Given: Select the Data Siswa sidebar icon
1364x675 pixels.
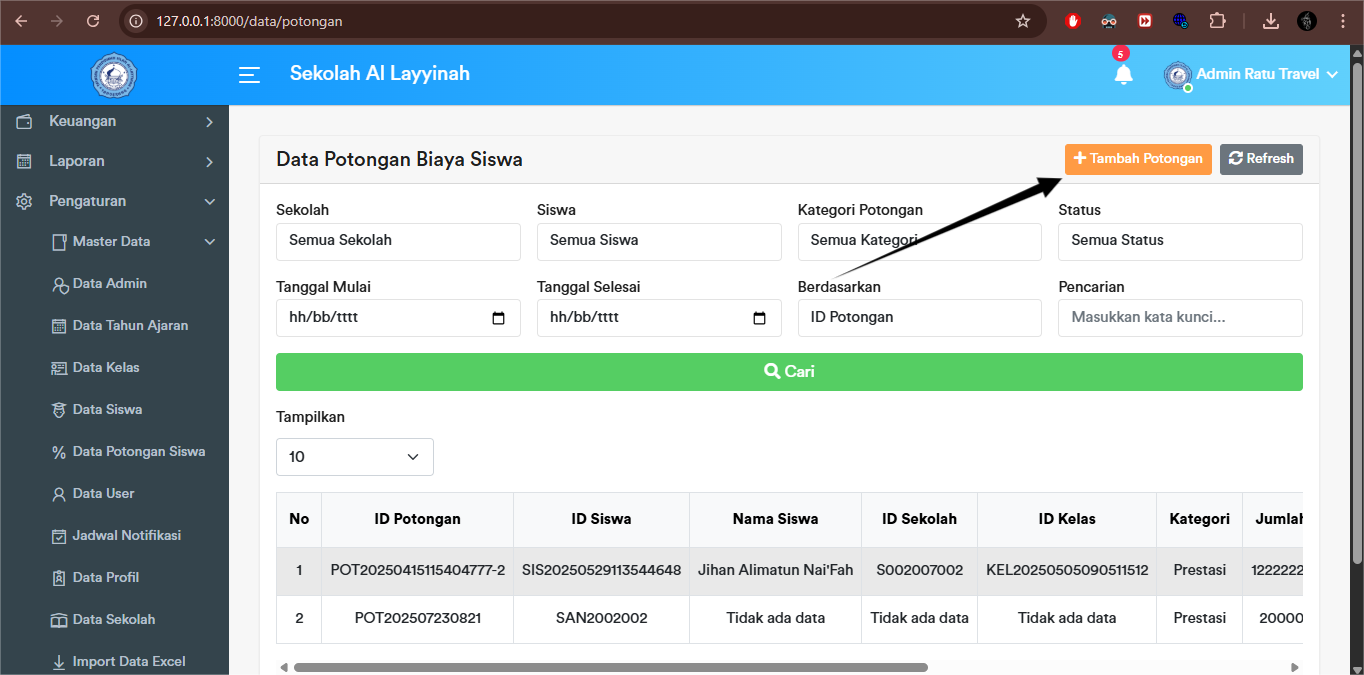Looking at the screenshot, I should point(59,409).
